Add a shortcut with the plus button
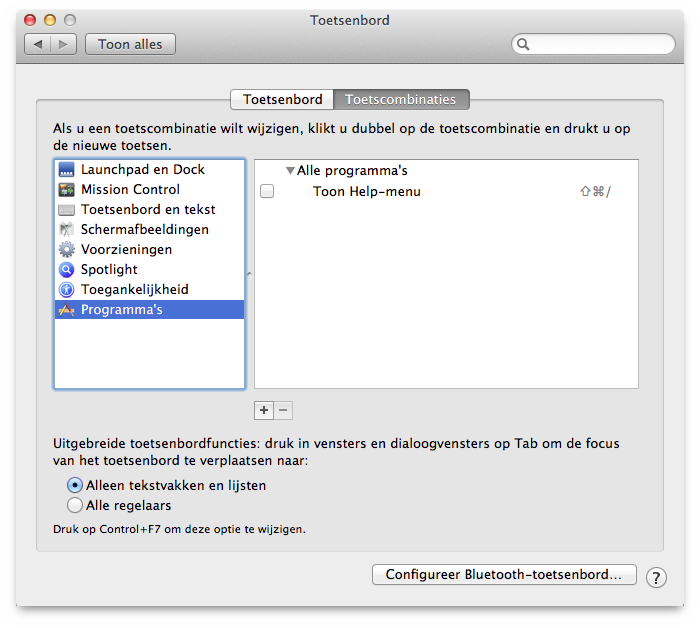The height and width of the screenshot is (628, 700). [264, 410]
